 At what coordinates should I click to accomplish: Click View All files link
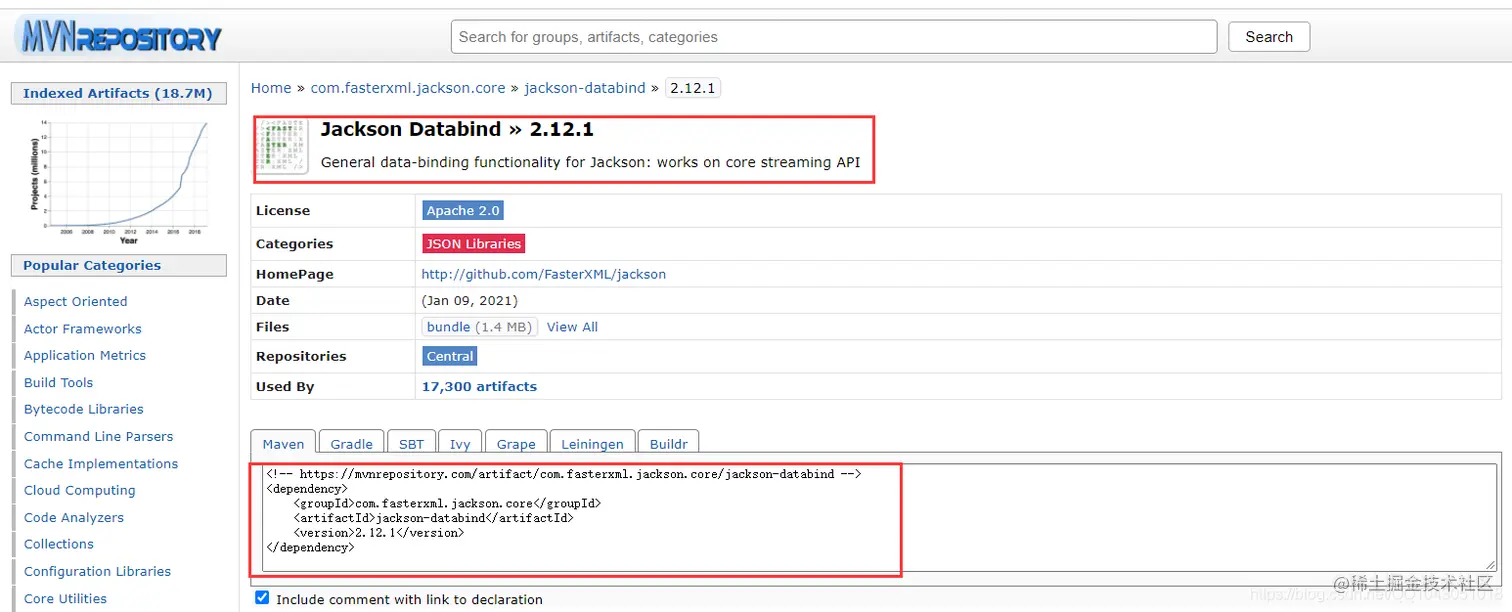(572, 327)
